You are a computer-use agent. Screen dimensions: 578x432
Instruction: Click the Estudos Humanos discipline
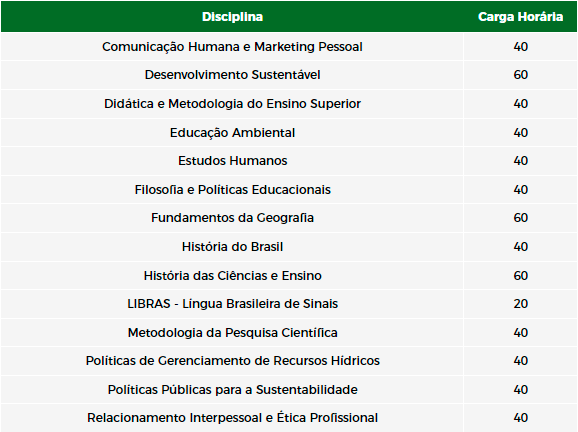click(232, 161)
